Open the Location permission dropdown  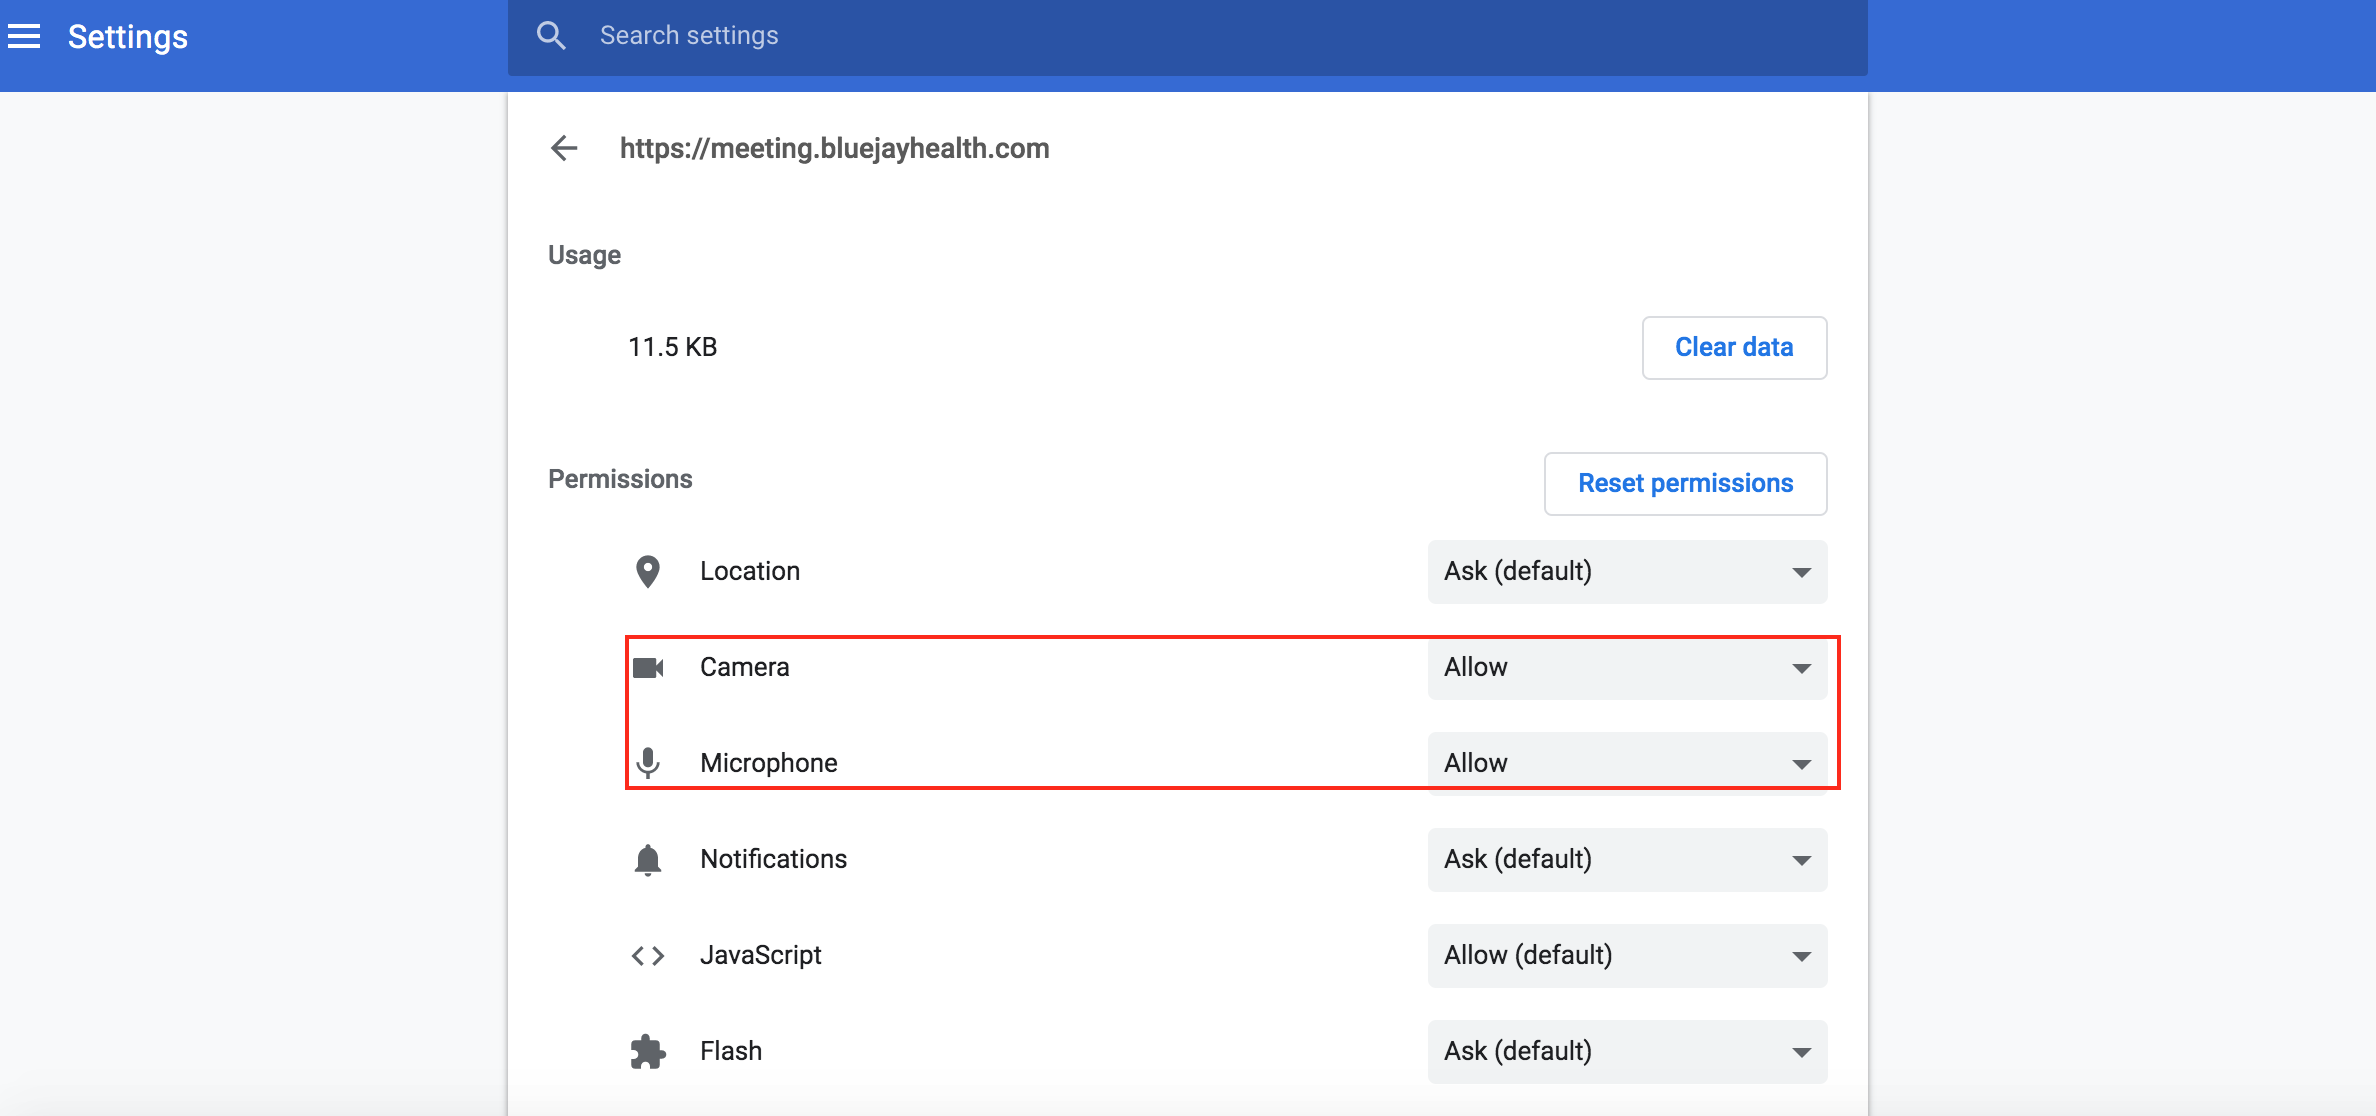pos(1627,572)
